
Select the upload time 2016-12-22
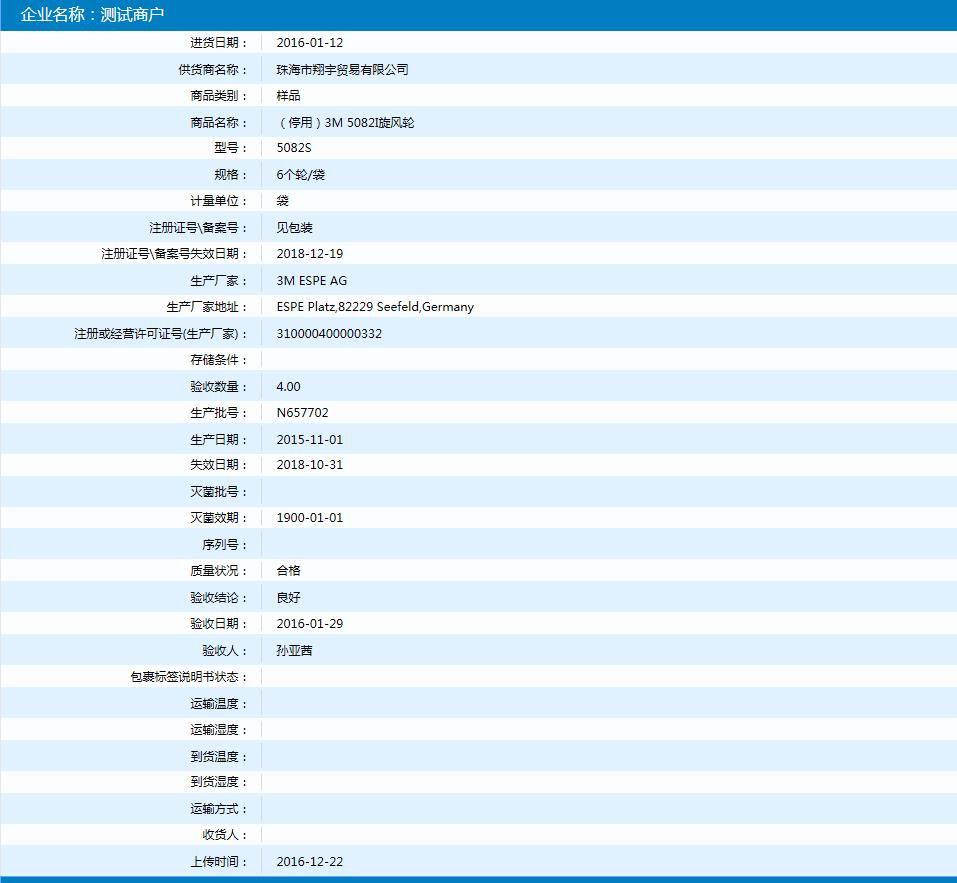(x=309, y=862)
